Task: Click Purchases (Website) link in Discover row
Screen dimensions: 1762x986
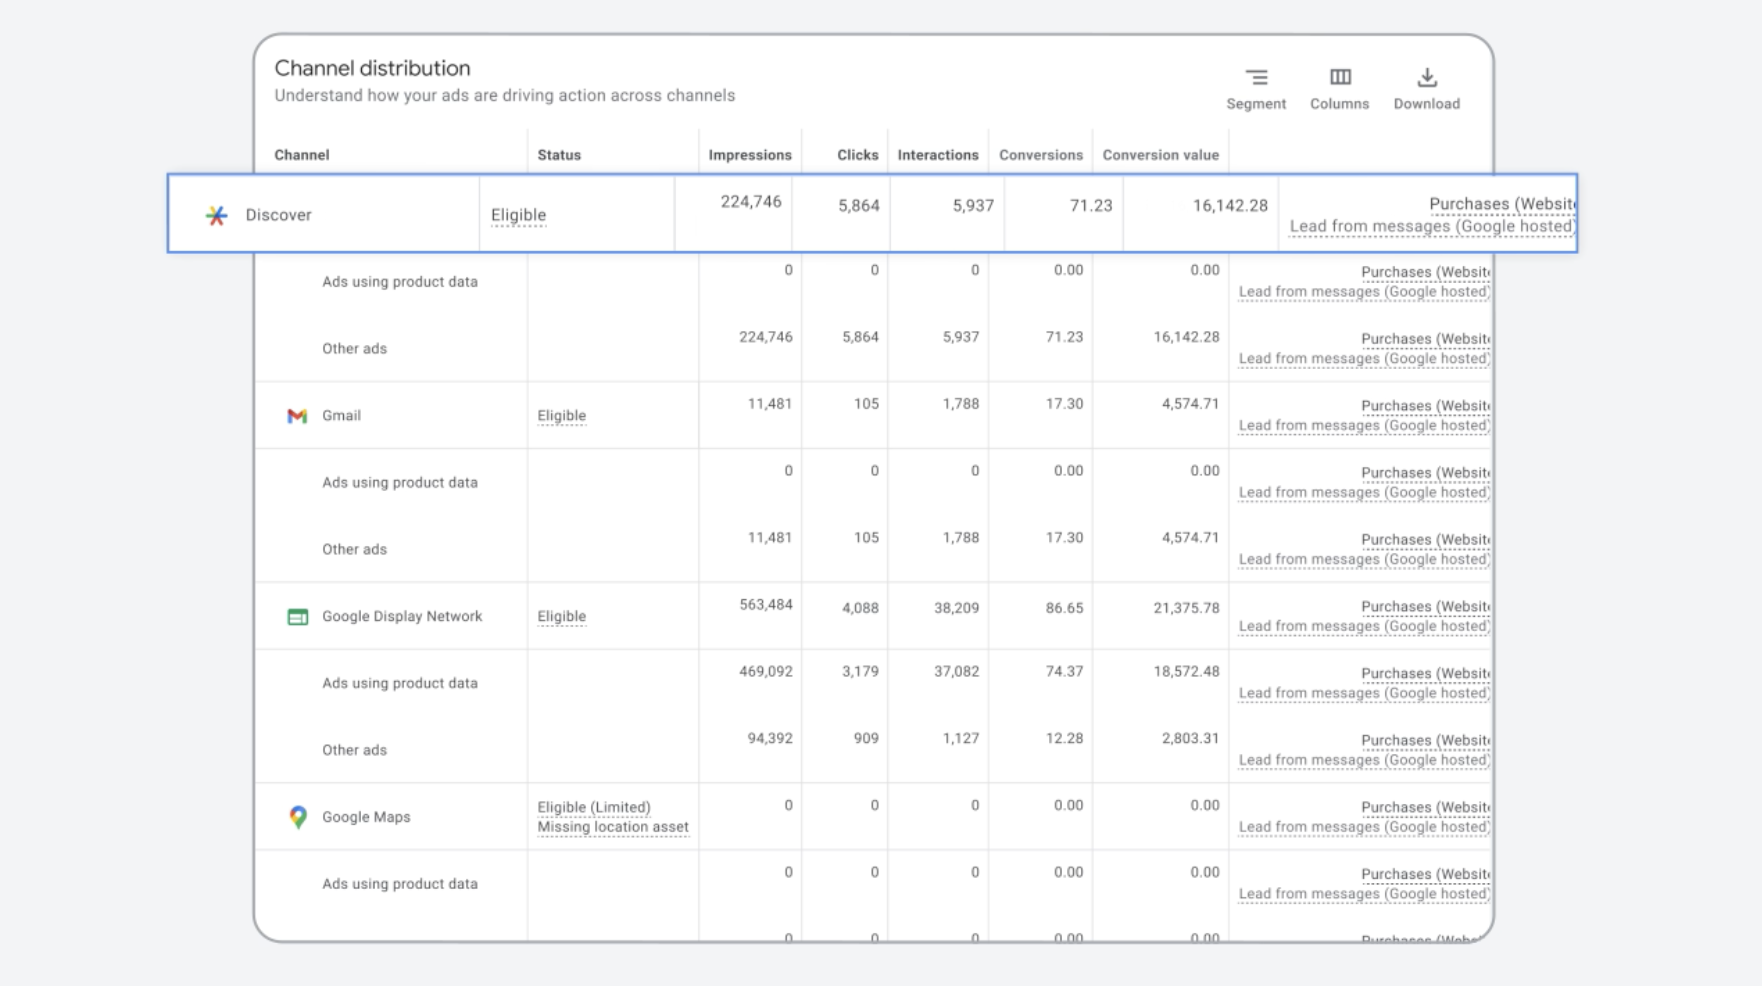Action: (x=1500, y=204)
